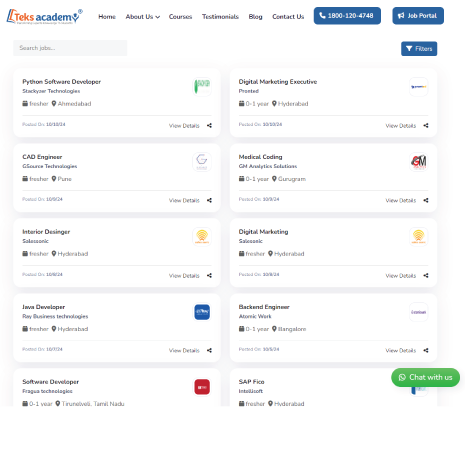The image size is (465, 450).
Task: Share the Java Developer job
Action: (209, 350)
